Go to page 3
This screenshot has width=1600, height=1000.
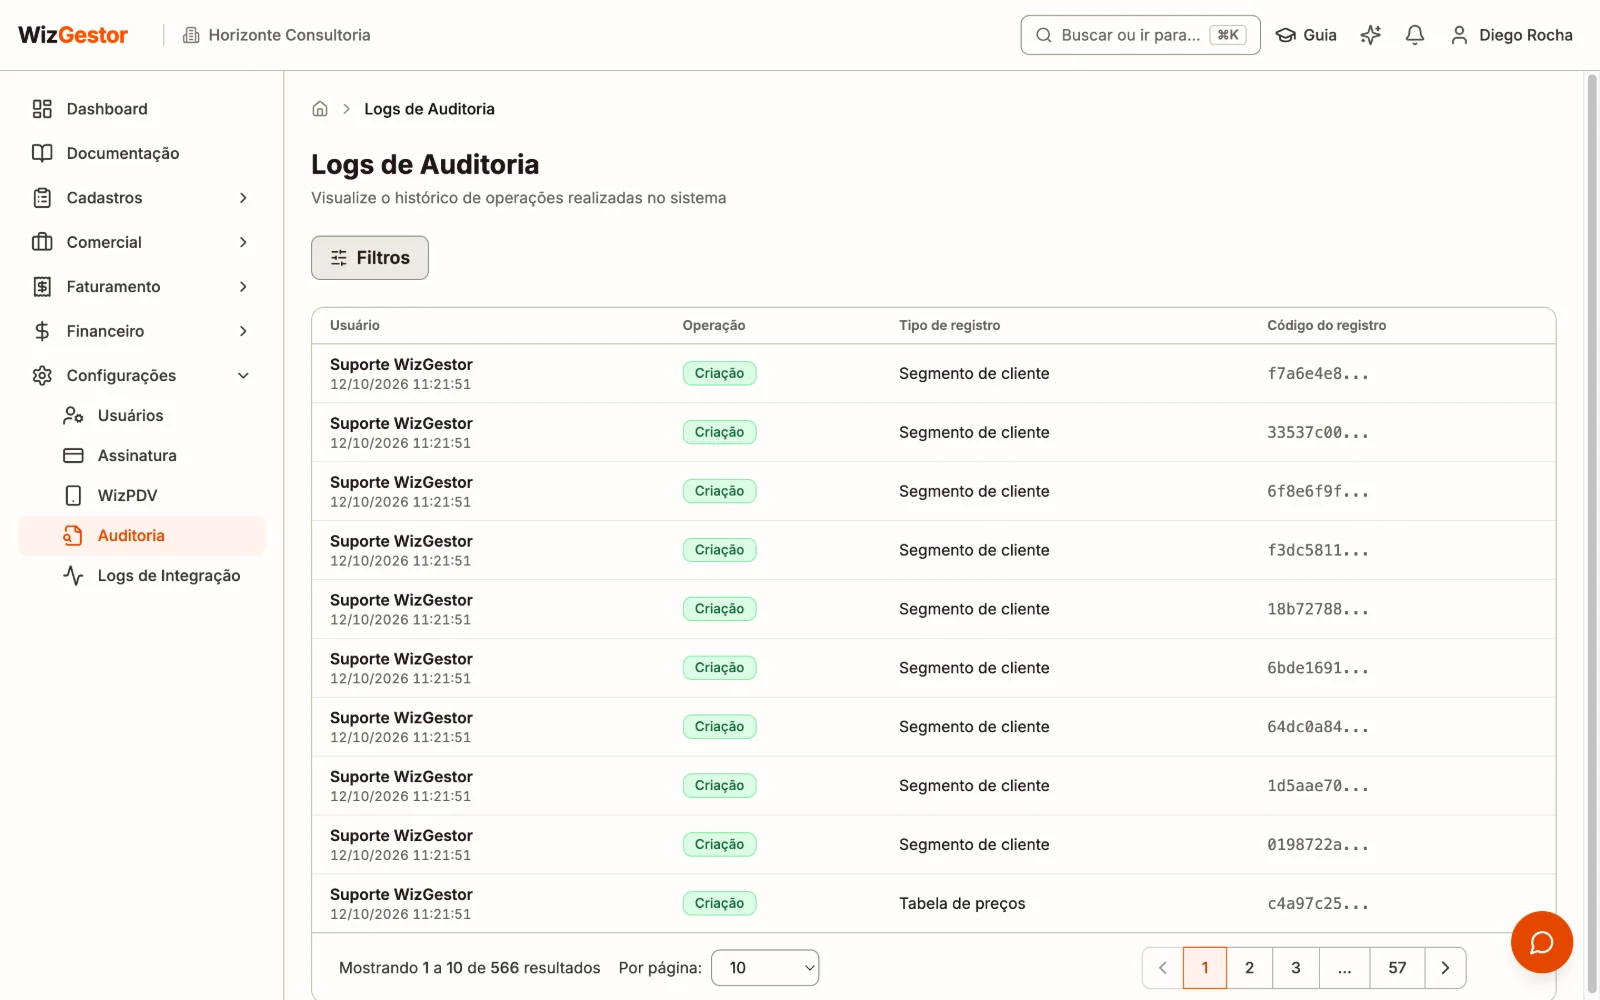click(1295, 967)
